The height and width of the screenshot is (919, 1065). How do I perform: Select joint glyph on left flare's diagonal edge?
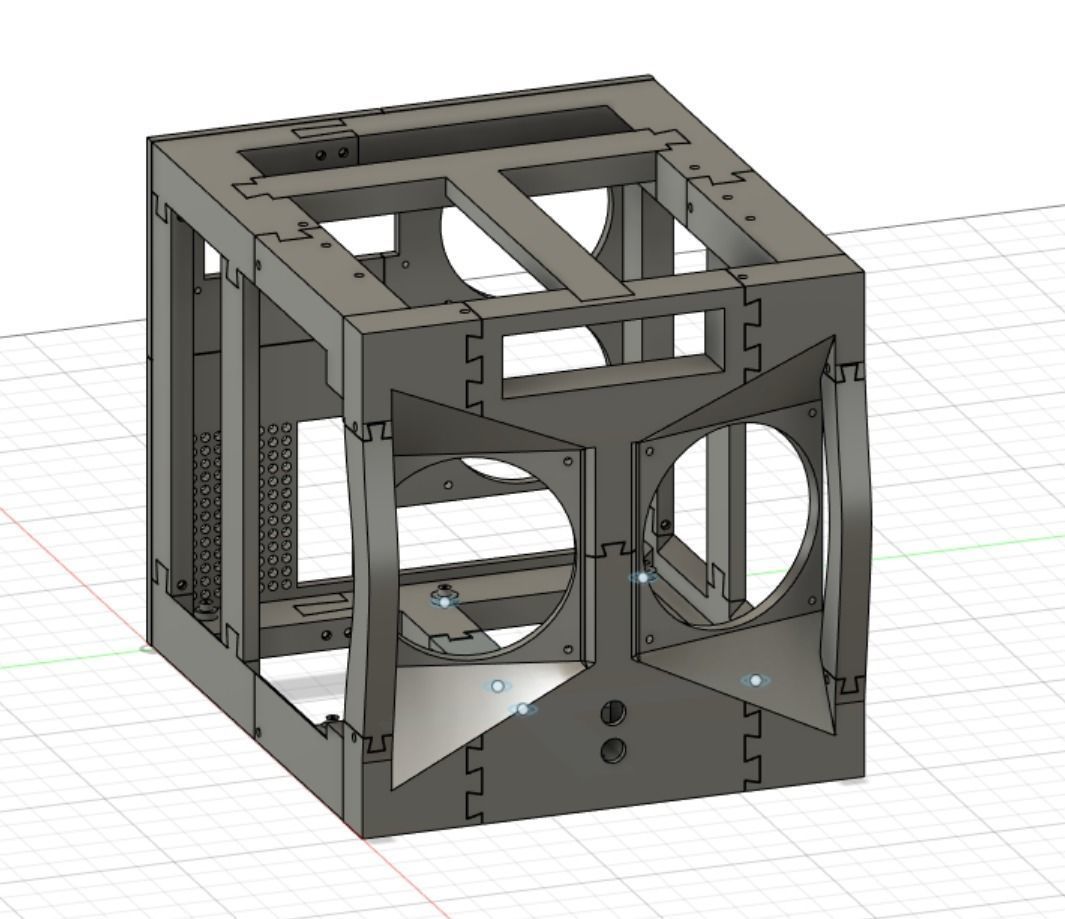click(x=522, y=709)
